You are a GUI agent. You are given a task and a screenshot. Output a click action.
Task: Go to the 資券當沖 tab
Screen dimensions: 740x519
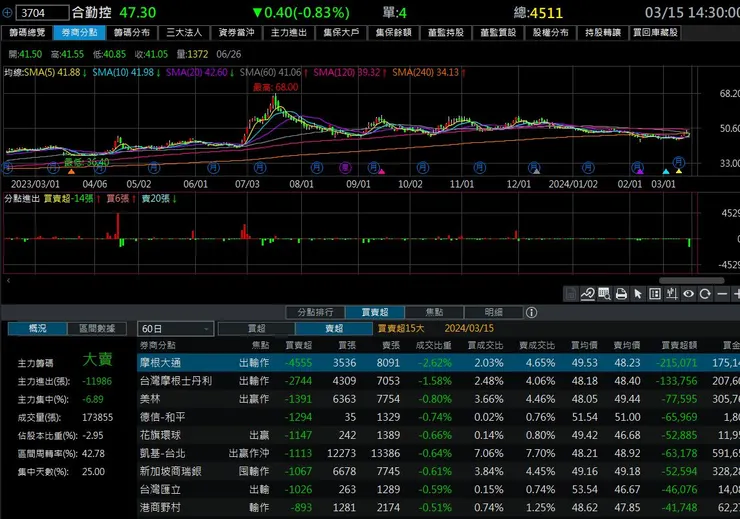[236, 33]
